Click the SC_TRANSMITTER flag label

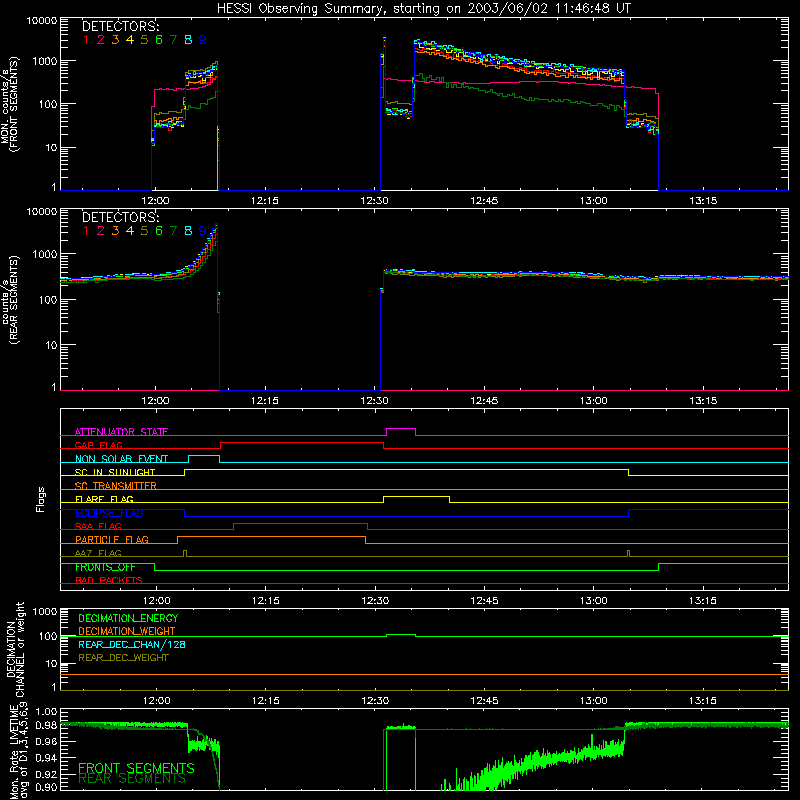[x=116, y=486]
